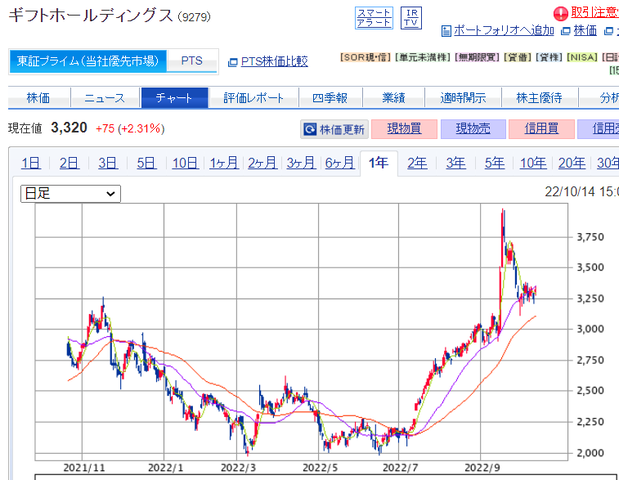Select the チャート tab
Image resolution: width=619 pixels, height=480 pixels.
pyautogui.click(x=174, y=98)
